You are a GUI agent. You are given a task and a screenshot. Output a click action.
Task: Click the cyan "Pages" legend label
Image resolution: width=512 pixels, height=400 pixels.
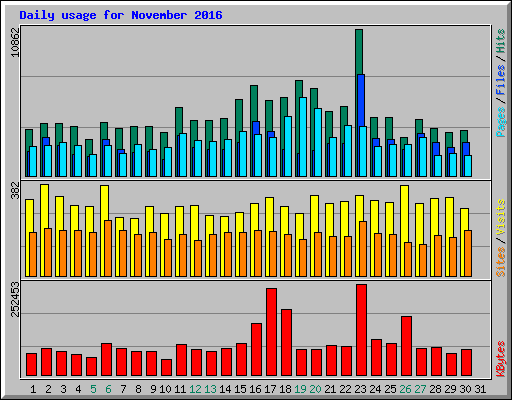coord(501,122)
